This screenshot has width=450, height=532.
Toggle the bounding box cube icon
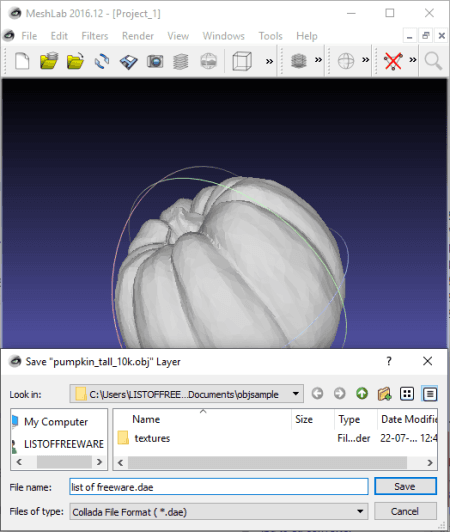(242, 61)
